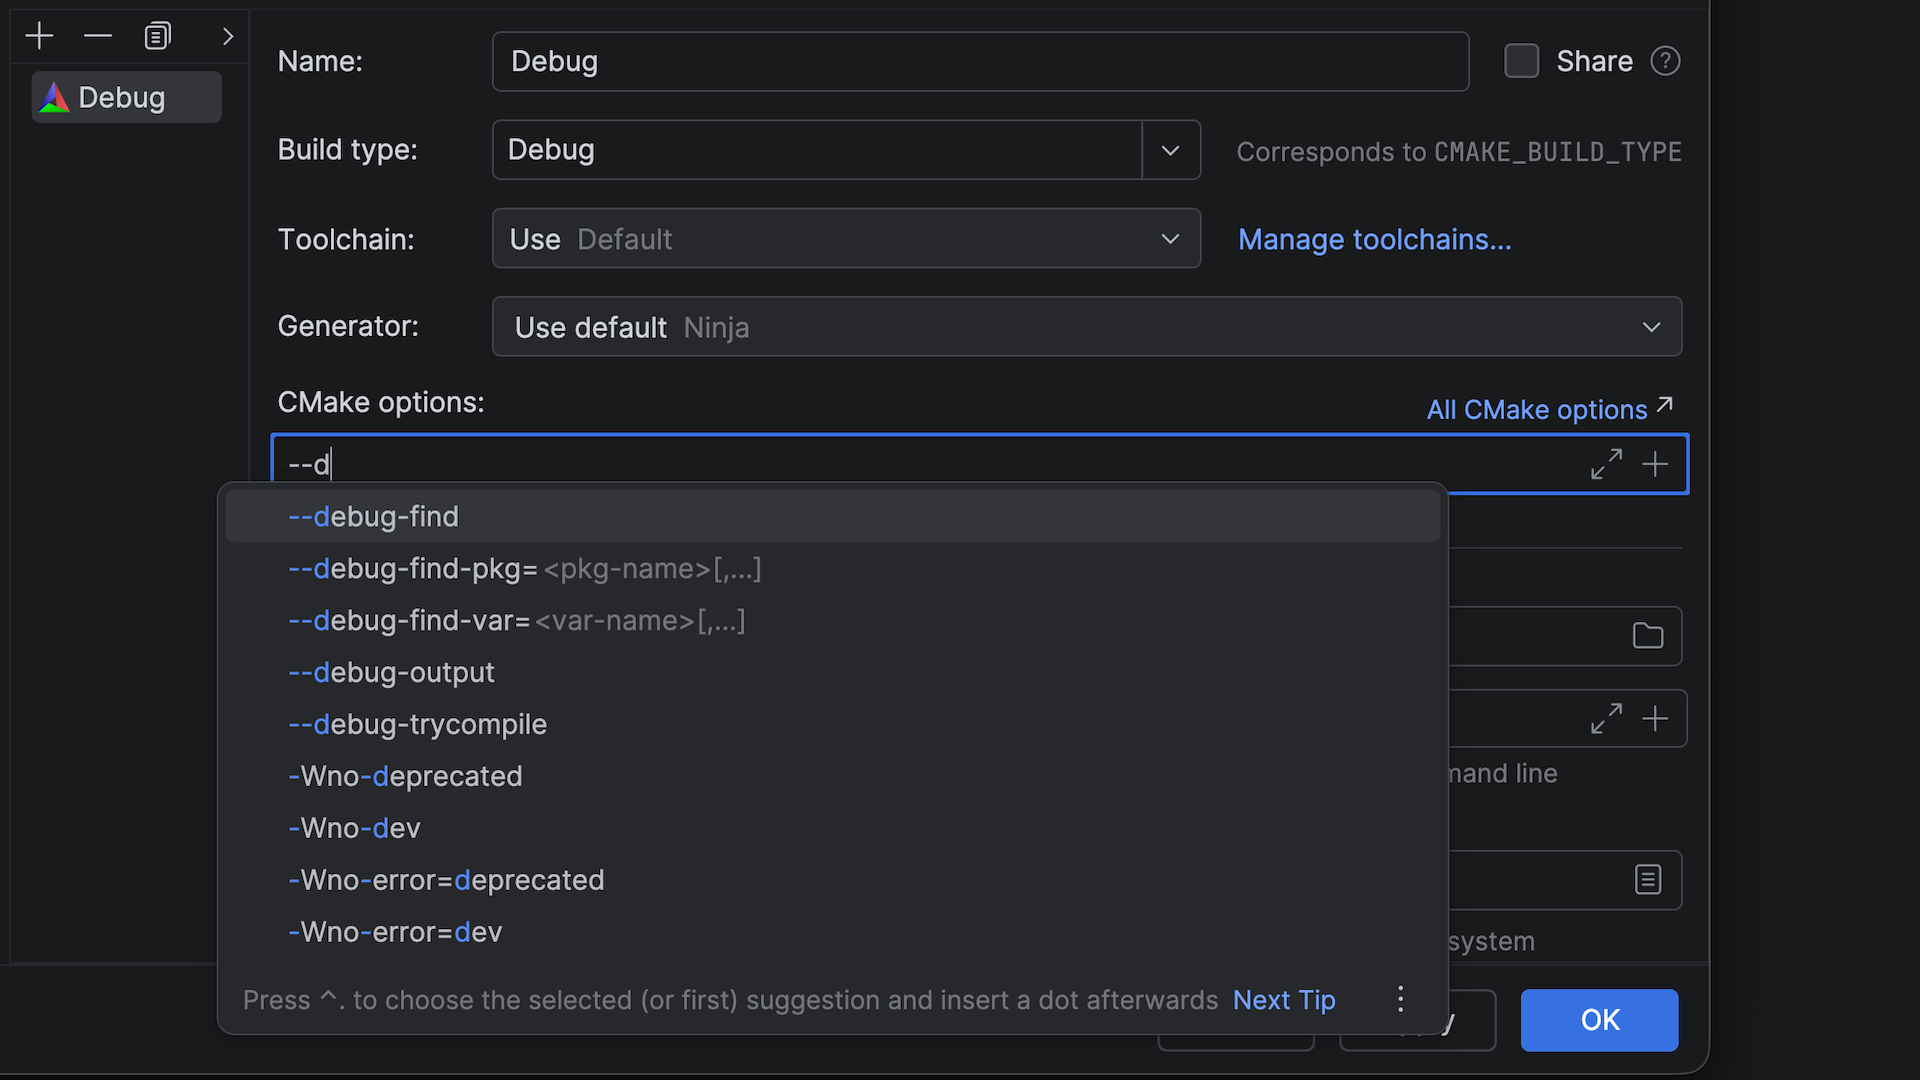Click into the Name input field
The width and height of the screenshot is (1920, 1080).
980,61
